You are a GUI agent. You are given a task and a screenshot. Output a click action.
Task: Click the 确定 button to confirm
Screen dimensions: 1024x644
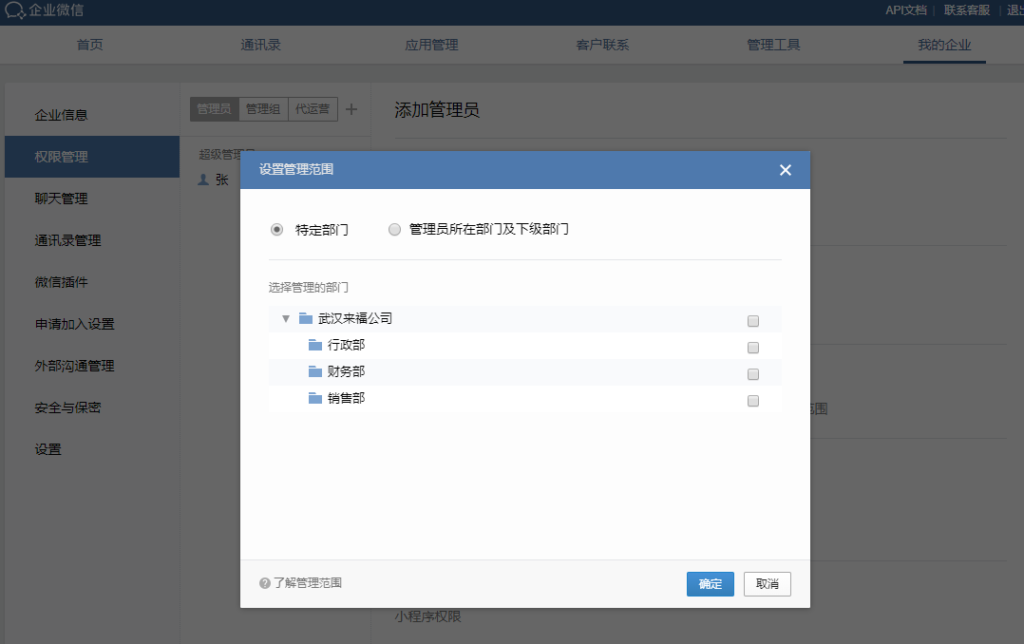(x=710, y=583)
